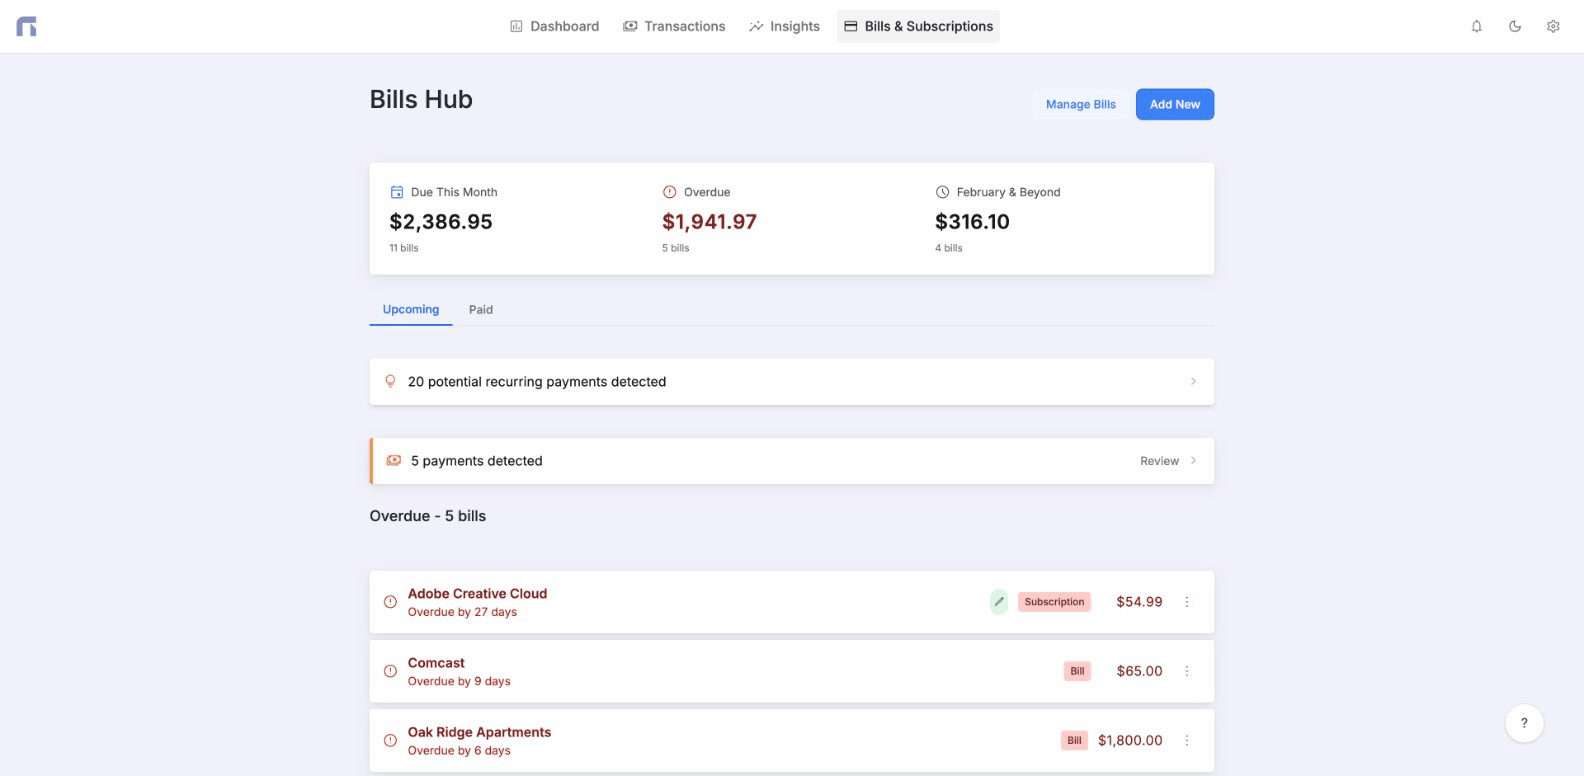
Task: Open the three-dot menu for Adobe Creative Cloud
Action: click(1187, 602)
